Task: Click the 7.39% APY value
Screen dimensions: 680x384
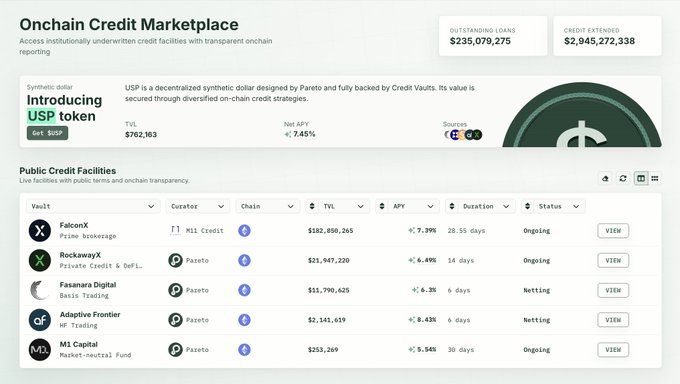Action: pyautogui.click(x=426, y=230)
